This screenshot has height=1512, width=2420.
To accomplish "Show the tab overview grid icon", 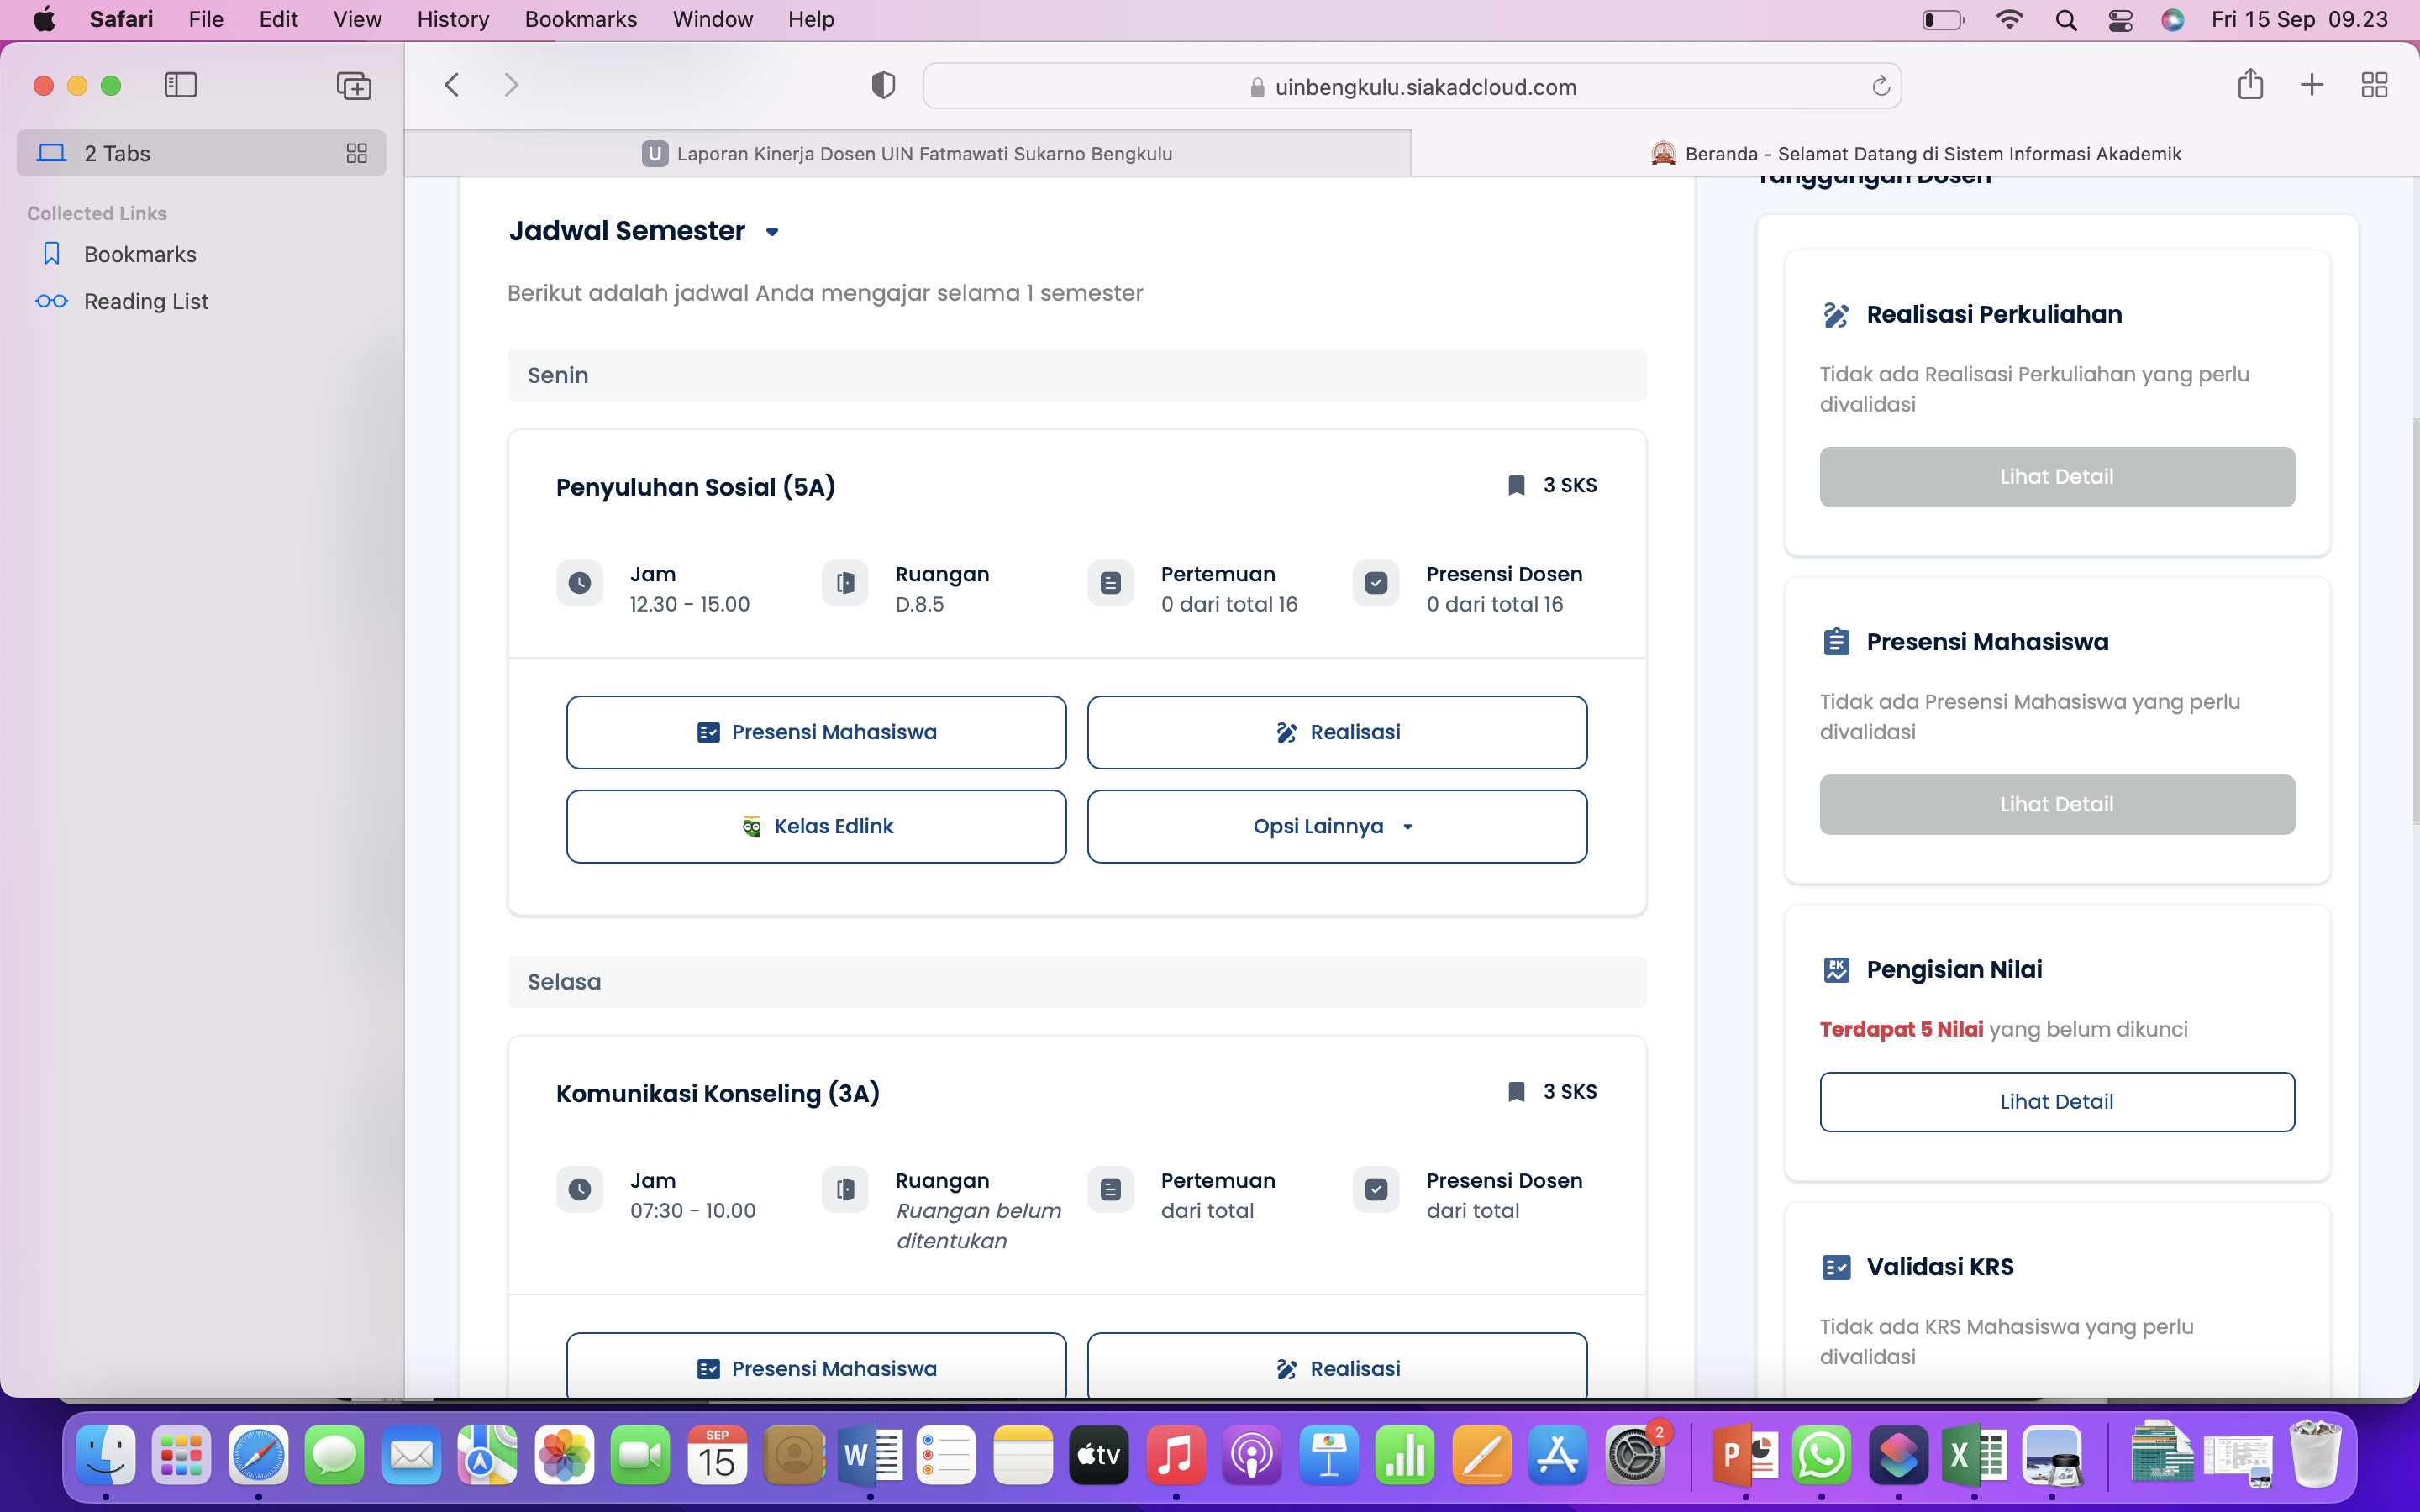I will coord(2374,85).
